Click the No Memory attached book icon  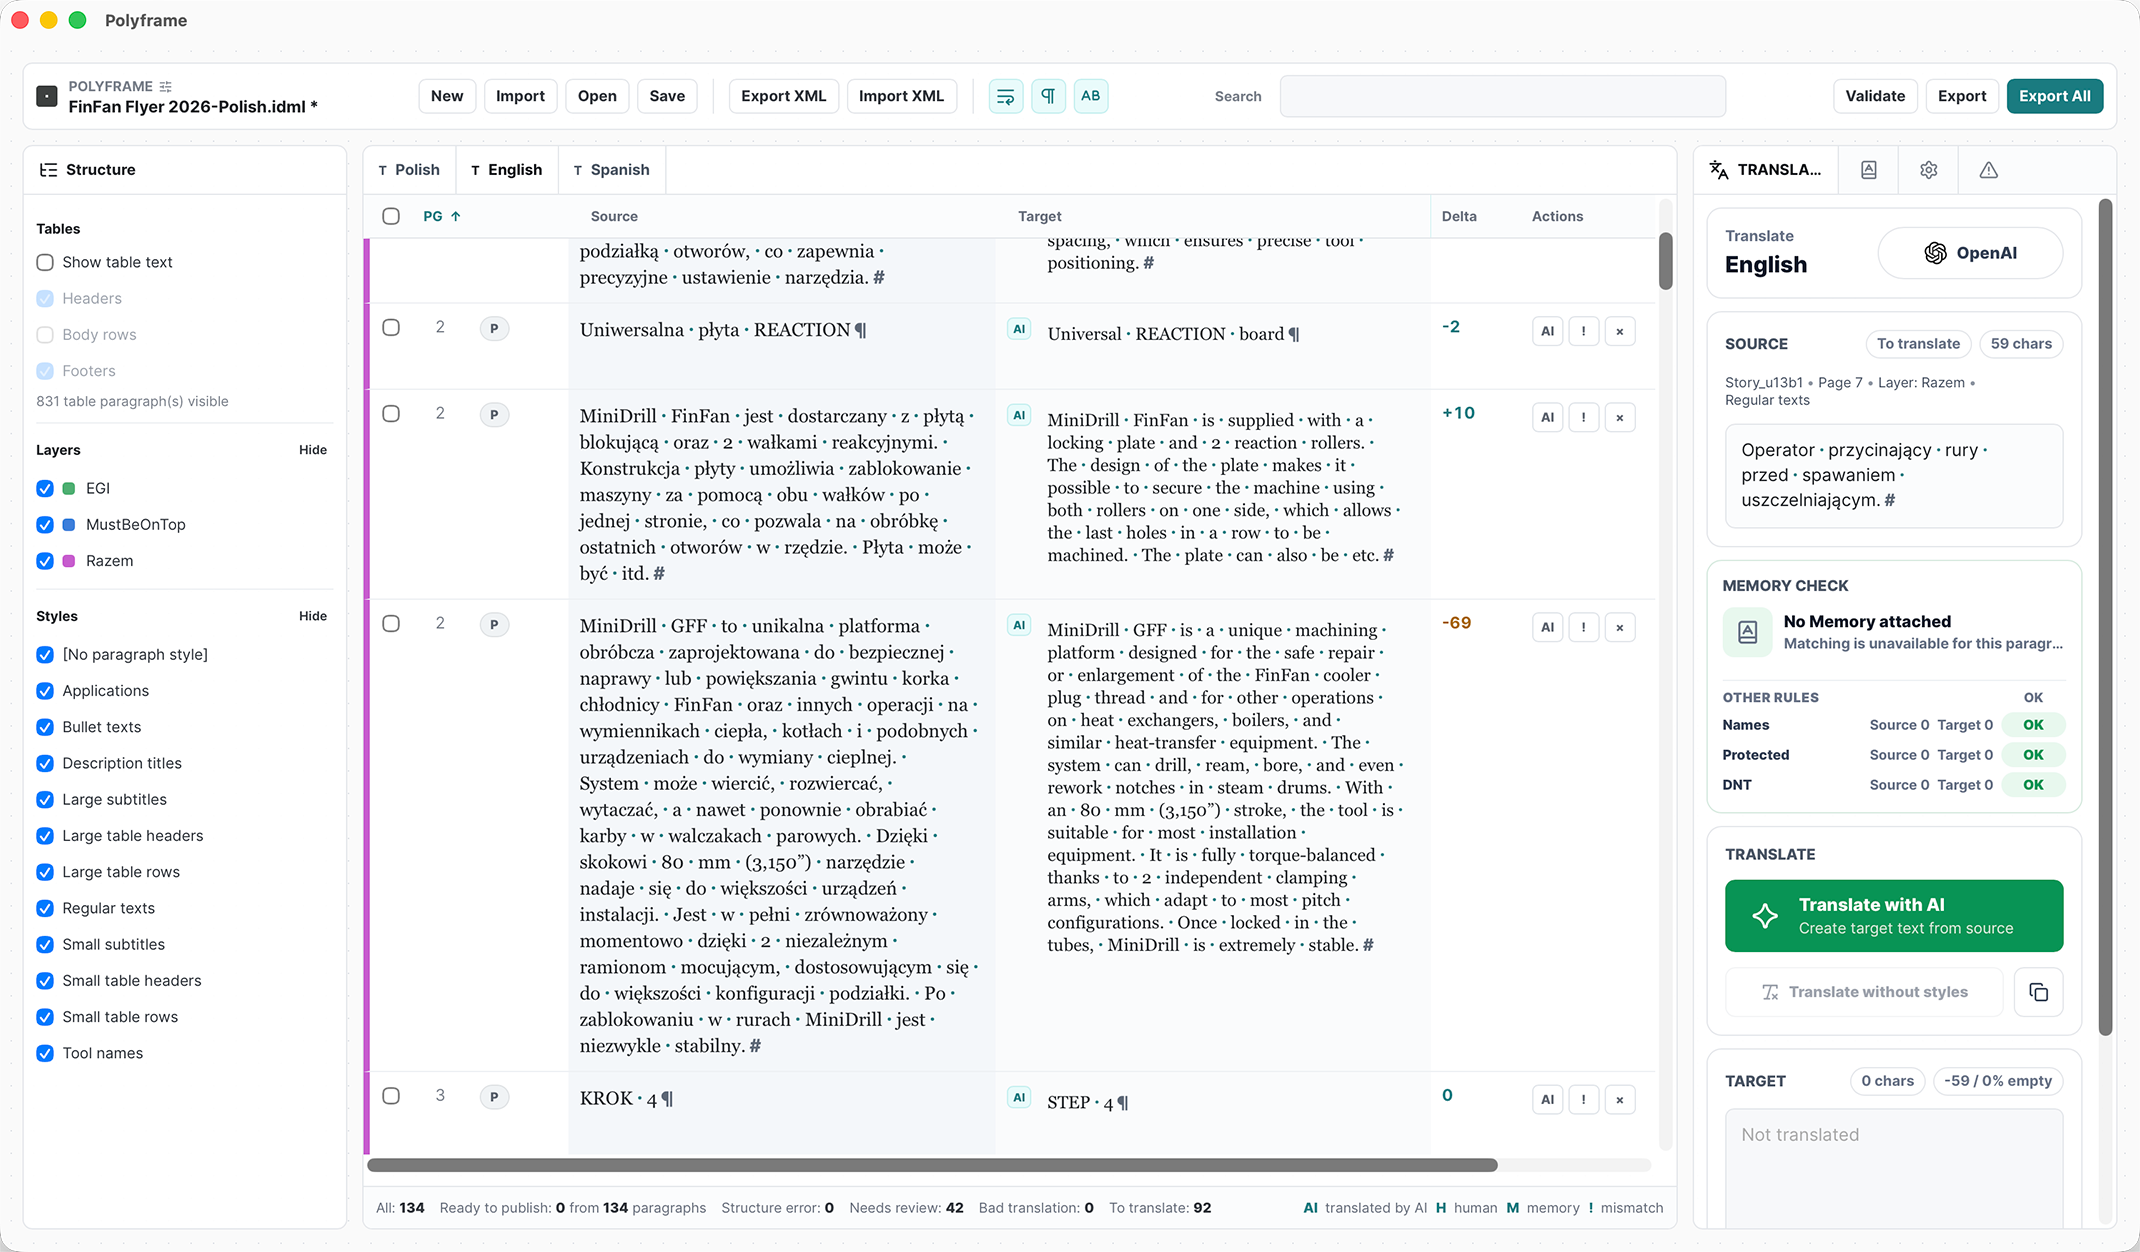1747,632
